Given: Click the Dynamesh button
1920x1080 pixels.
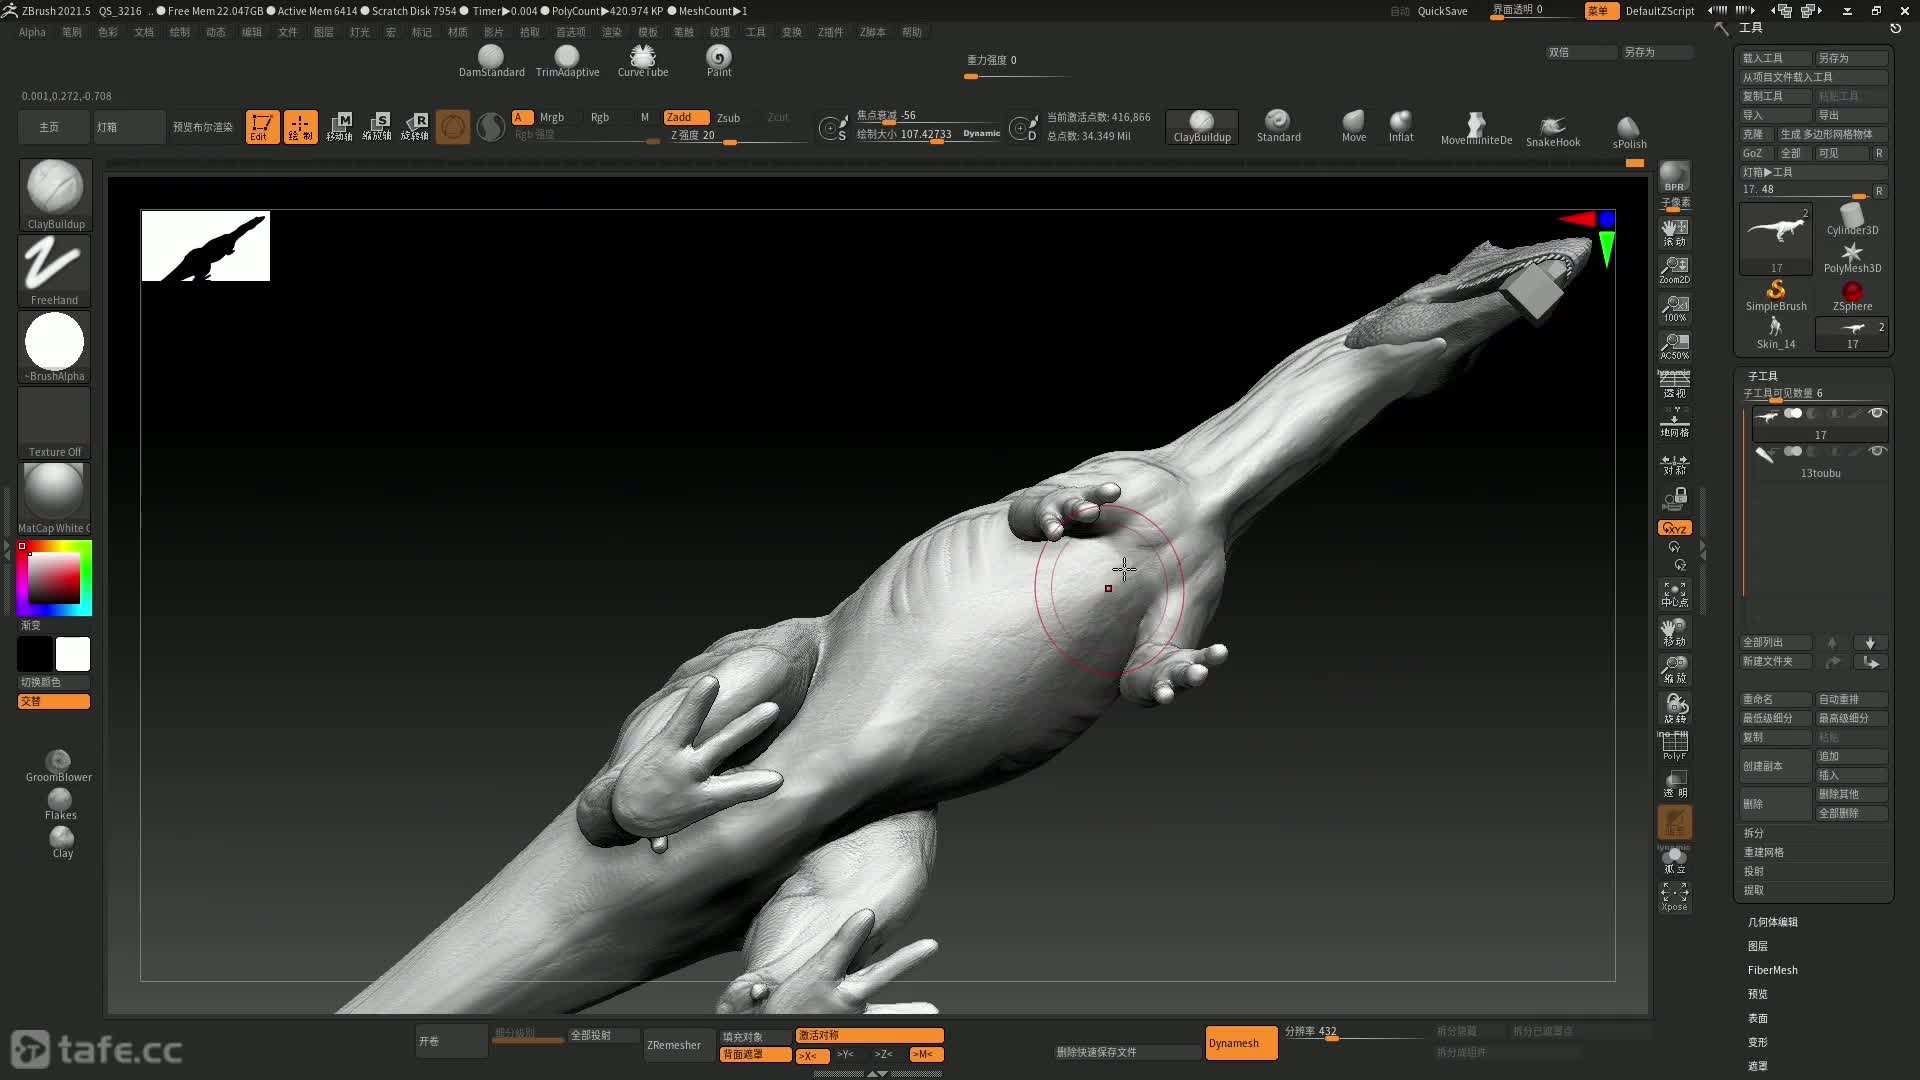Looking at the screenshot, I should pyautogui.click(x=1241, y=1043).
